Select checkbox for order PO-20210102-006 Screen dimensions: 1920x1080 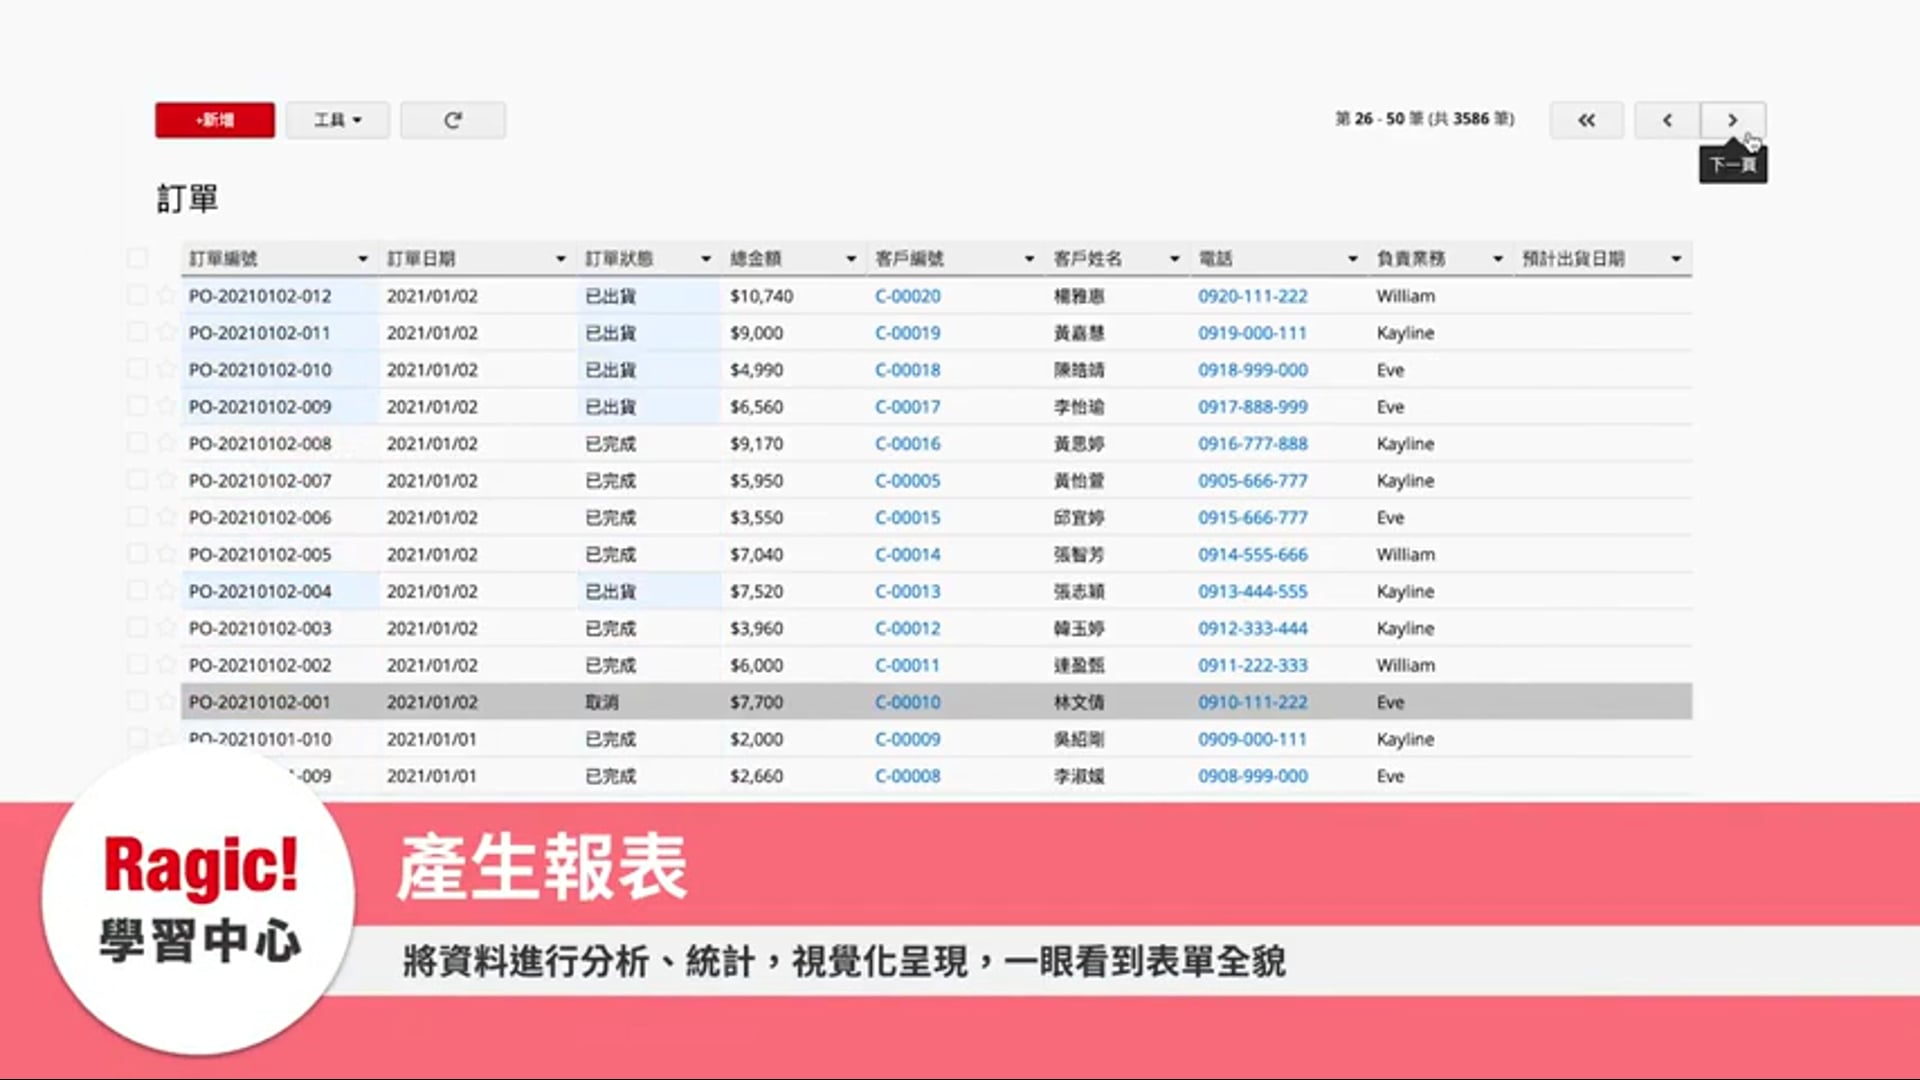(138, 517)
